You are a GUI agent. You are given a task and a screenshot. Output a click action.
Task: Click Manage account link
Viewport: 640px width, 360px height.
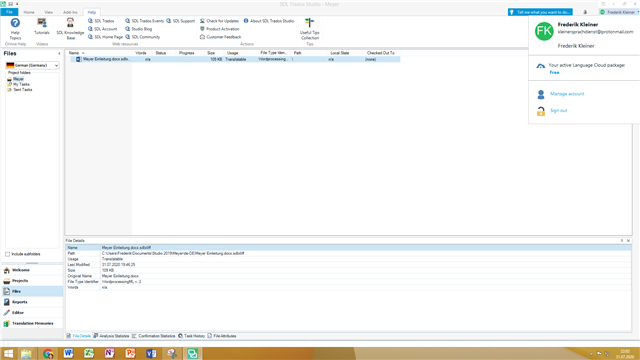tap(567, 94)
